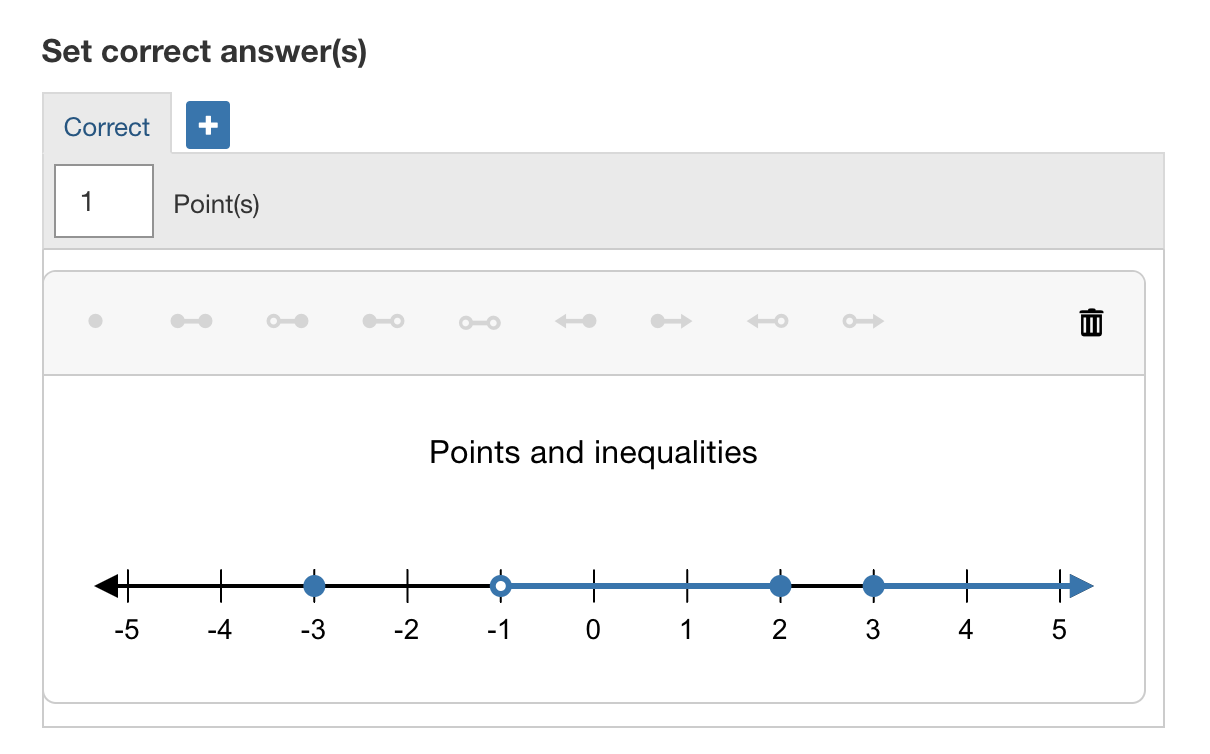Choose the closed-left open-right segment tool
The width and height of the screenshot is (1210, 754).
(383, 321)
